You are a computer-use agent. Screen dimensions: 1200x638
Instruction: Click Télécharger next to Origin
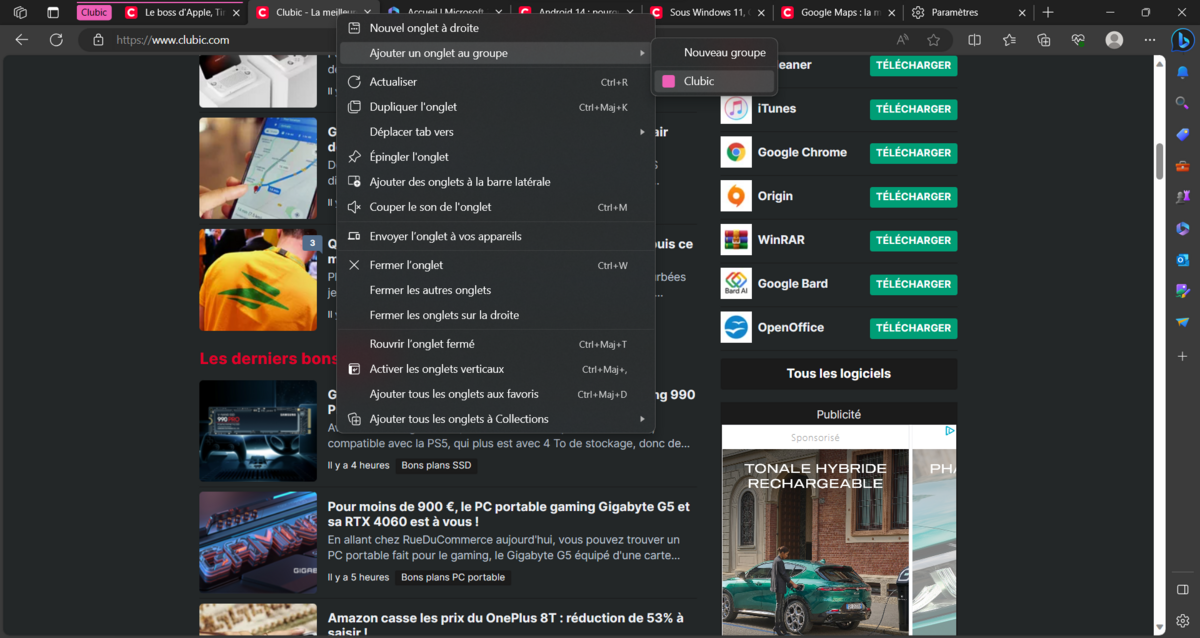[913, 197]
